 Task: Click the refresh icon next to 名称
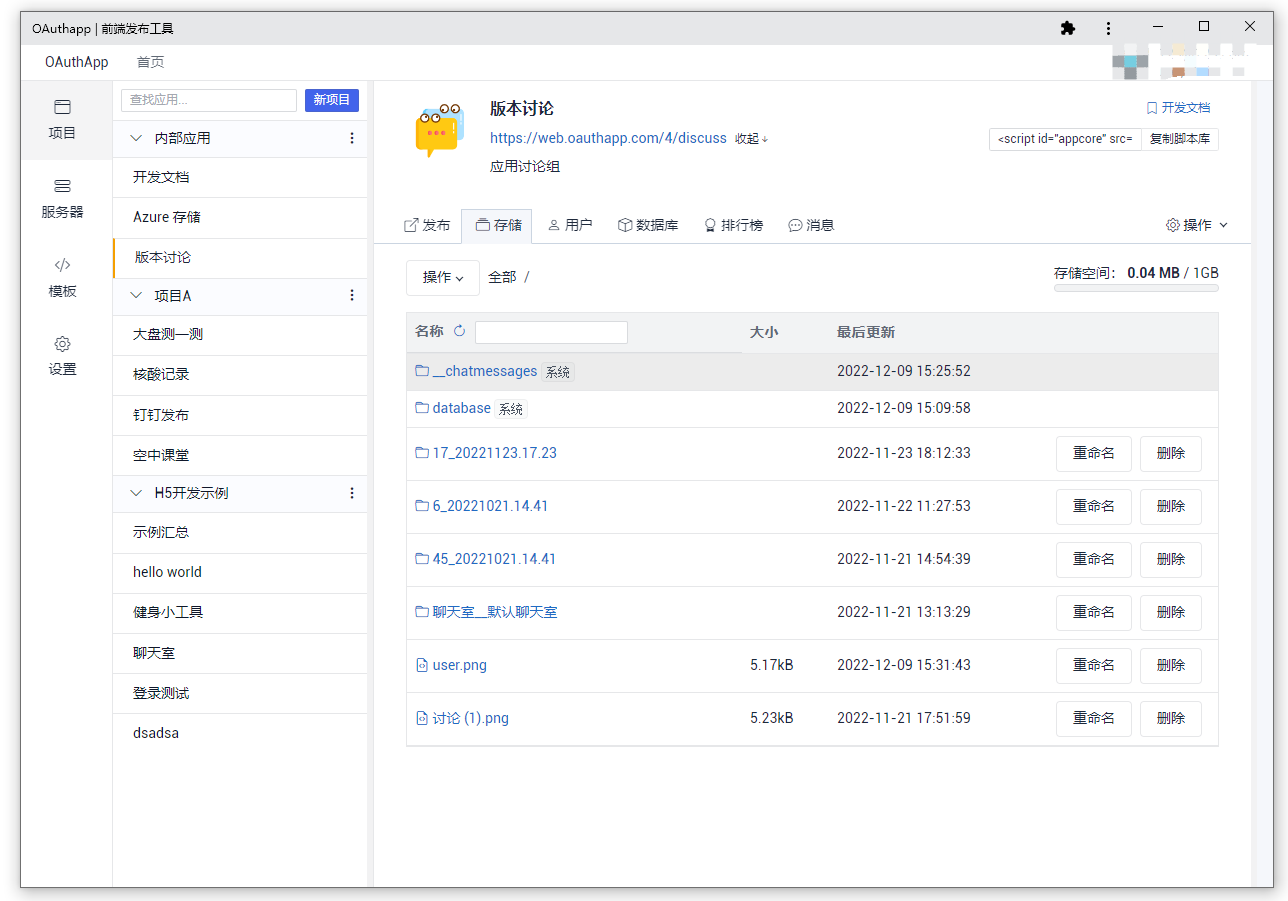(x=460, y=331)
